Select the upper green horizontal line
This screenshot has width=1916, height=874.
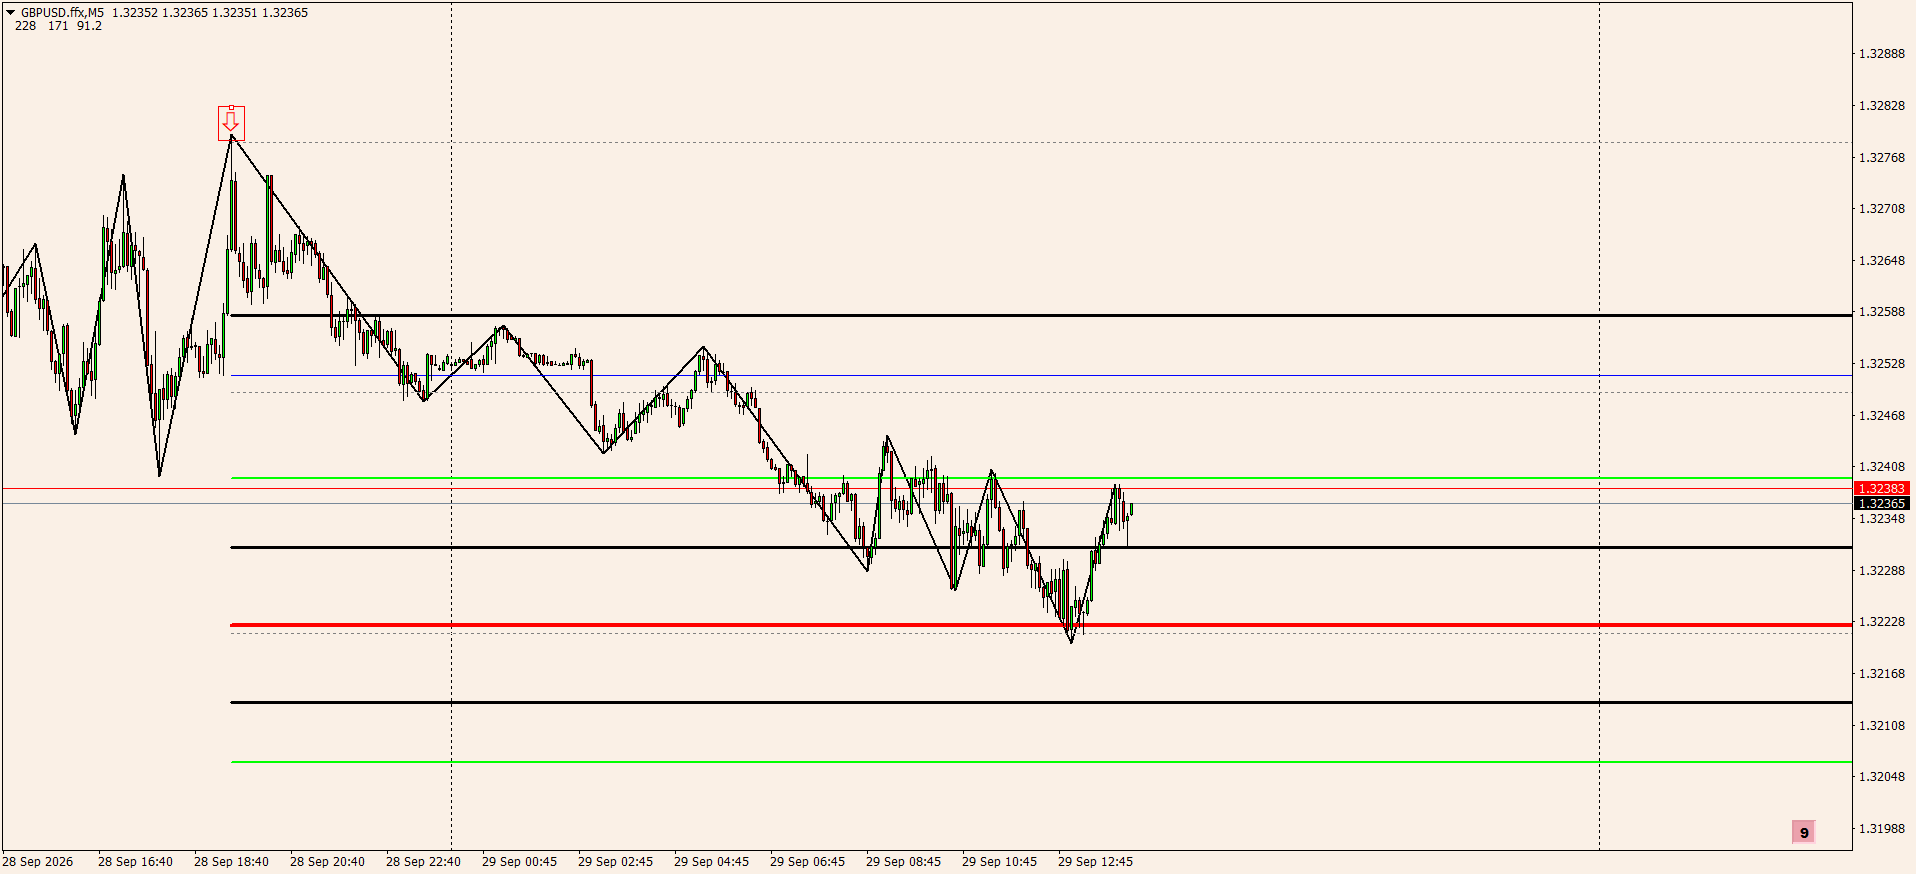1040,478
